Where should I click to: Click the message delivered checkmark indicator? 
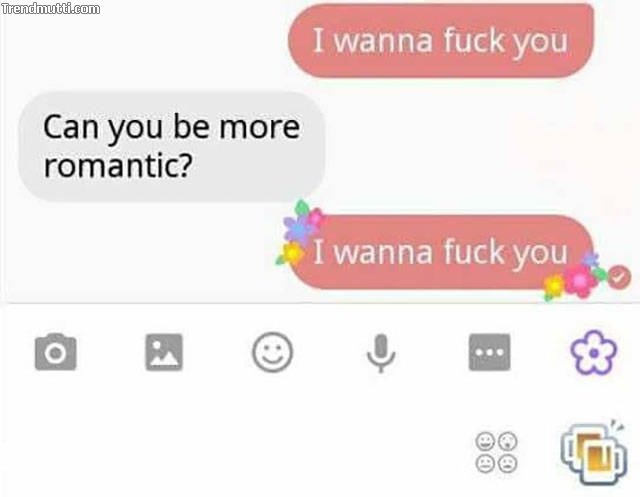[619, 277]
